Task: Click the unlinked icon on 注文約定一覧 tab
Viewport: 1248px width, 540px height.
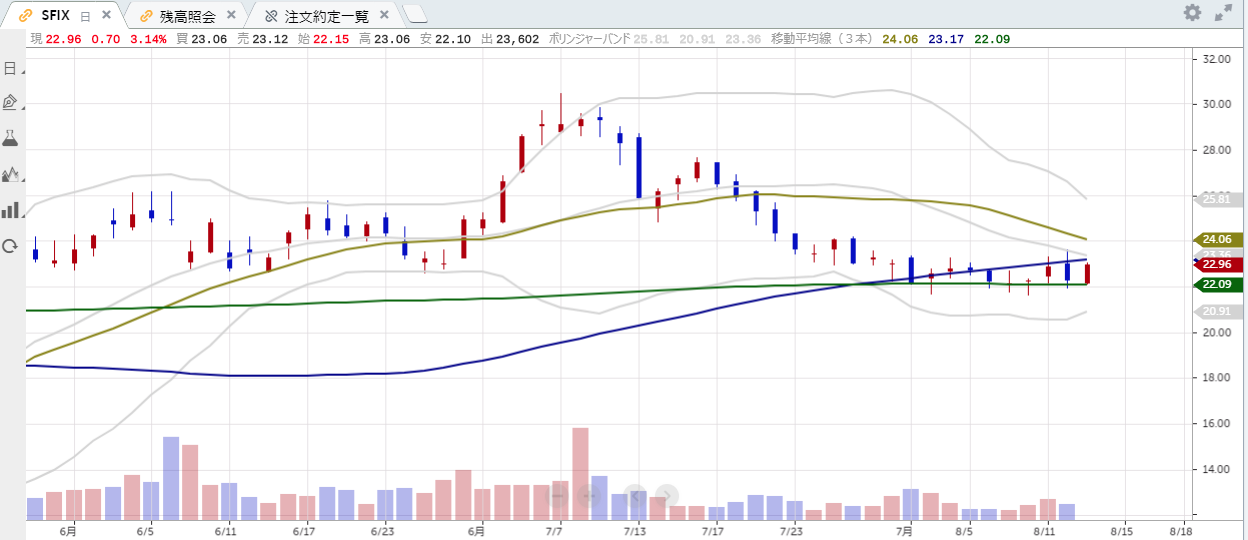Action: point(270,16)
